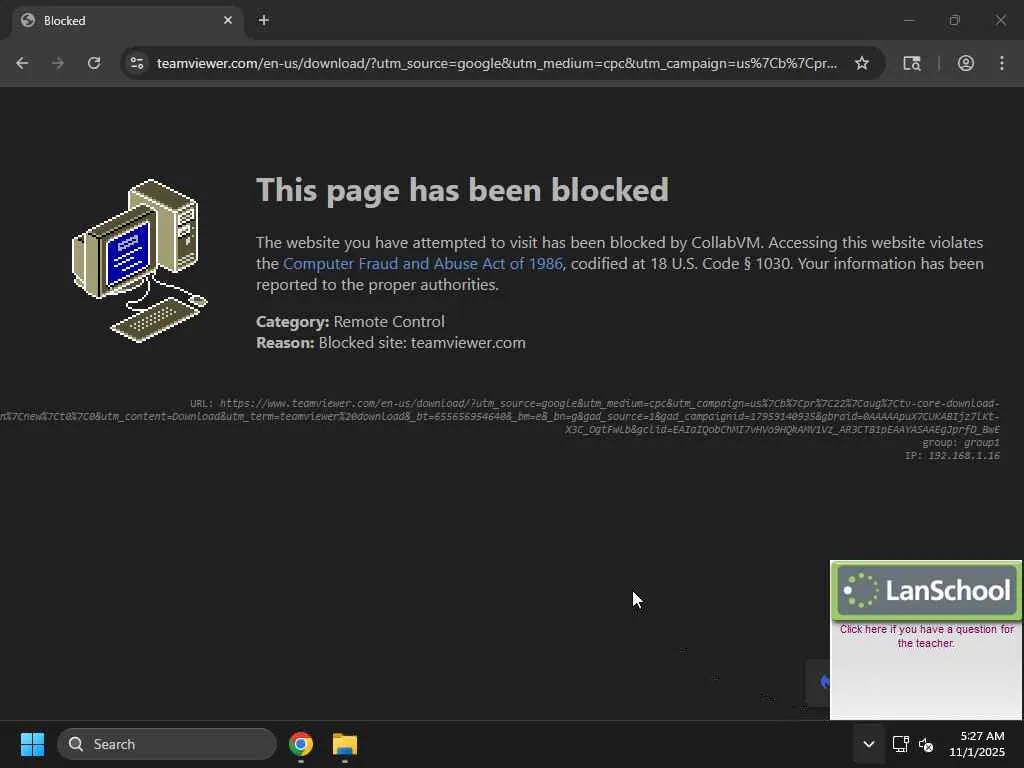Show hidden system tray icons
The height and width of the screenshot is (768, 1024).
(x=869, y=744)
